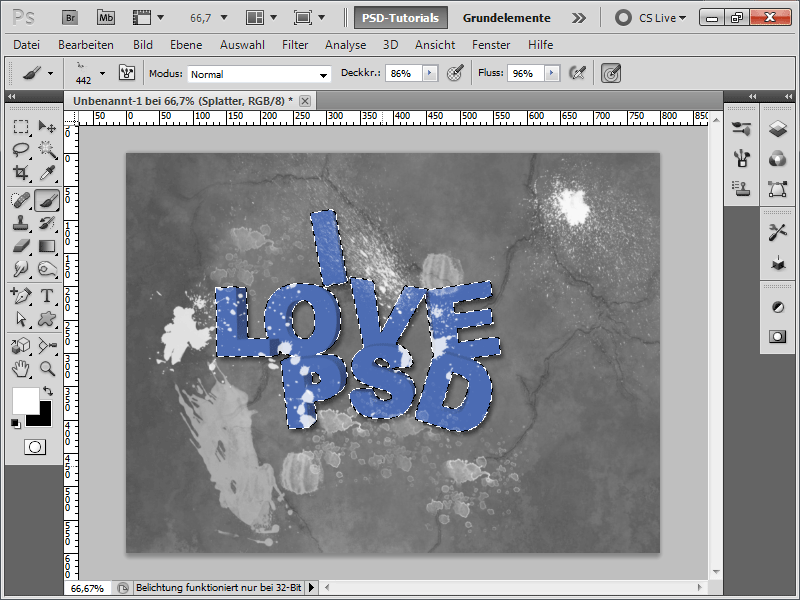This screenshot has width=800, height=600.
Task: Select the Eyedropper tool
Action: pyautogui.click(x=47, y=173)
